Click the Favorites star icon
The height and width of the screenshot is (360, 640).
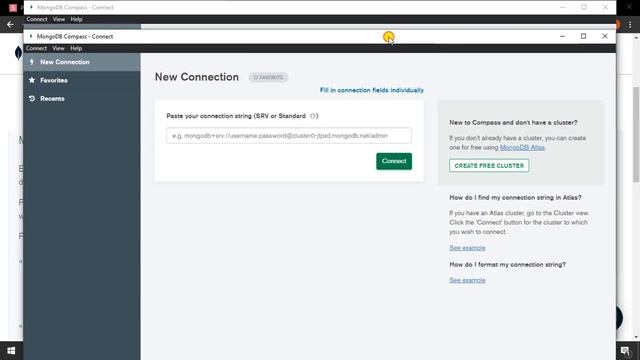point(32,80)
